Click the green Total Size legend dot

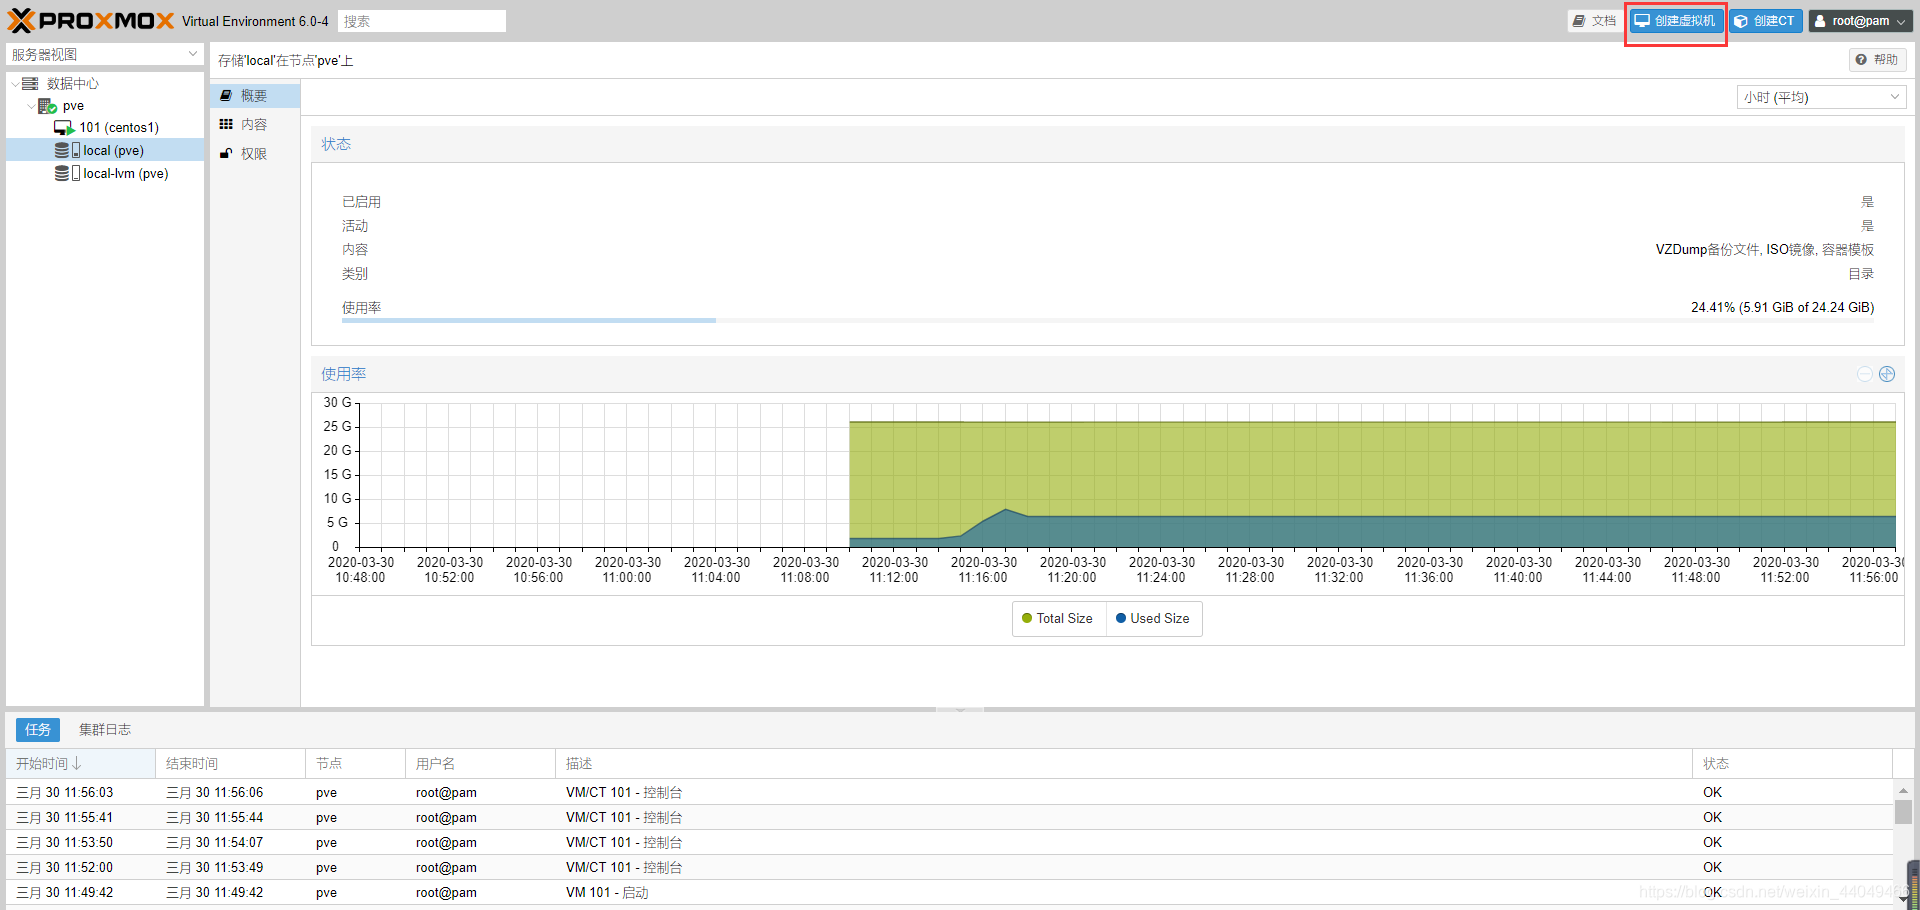click(1027, 619)
